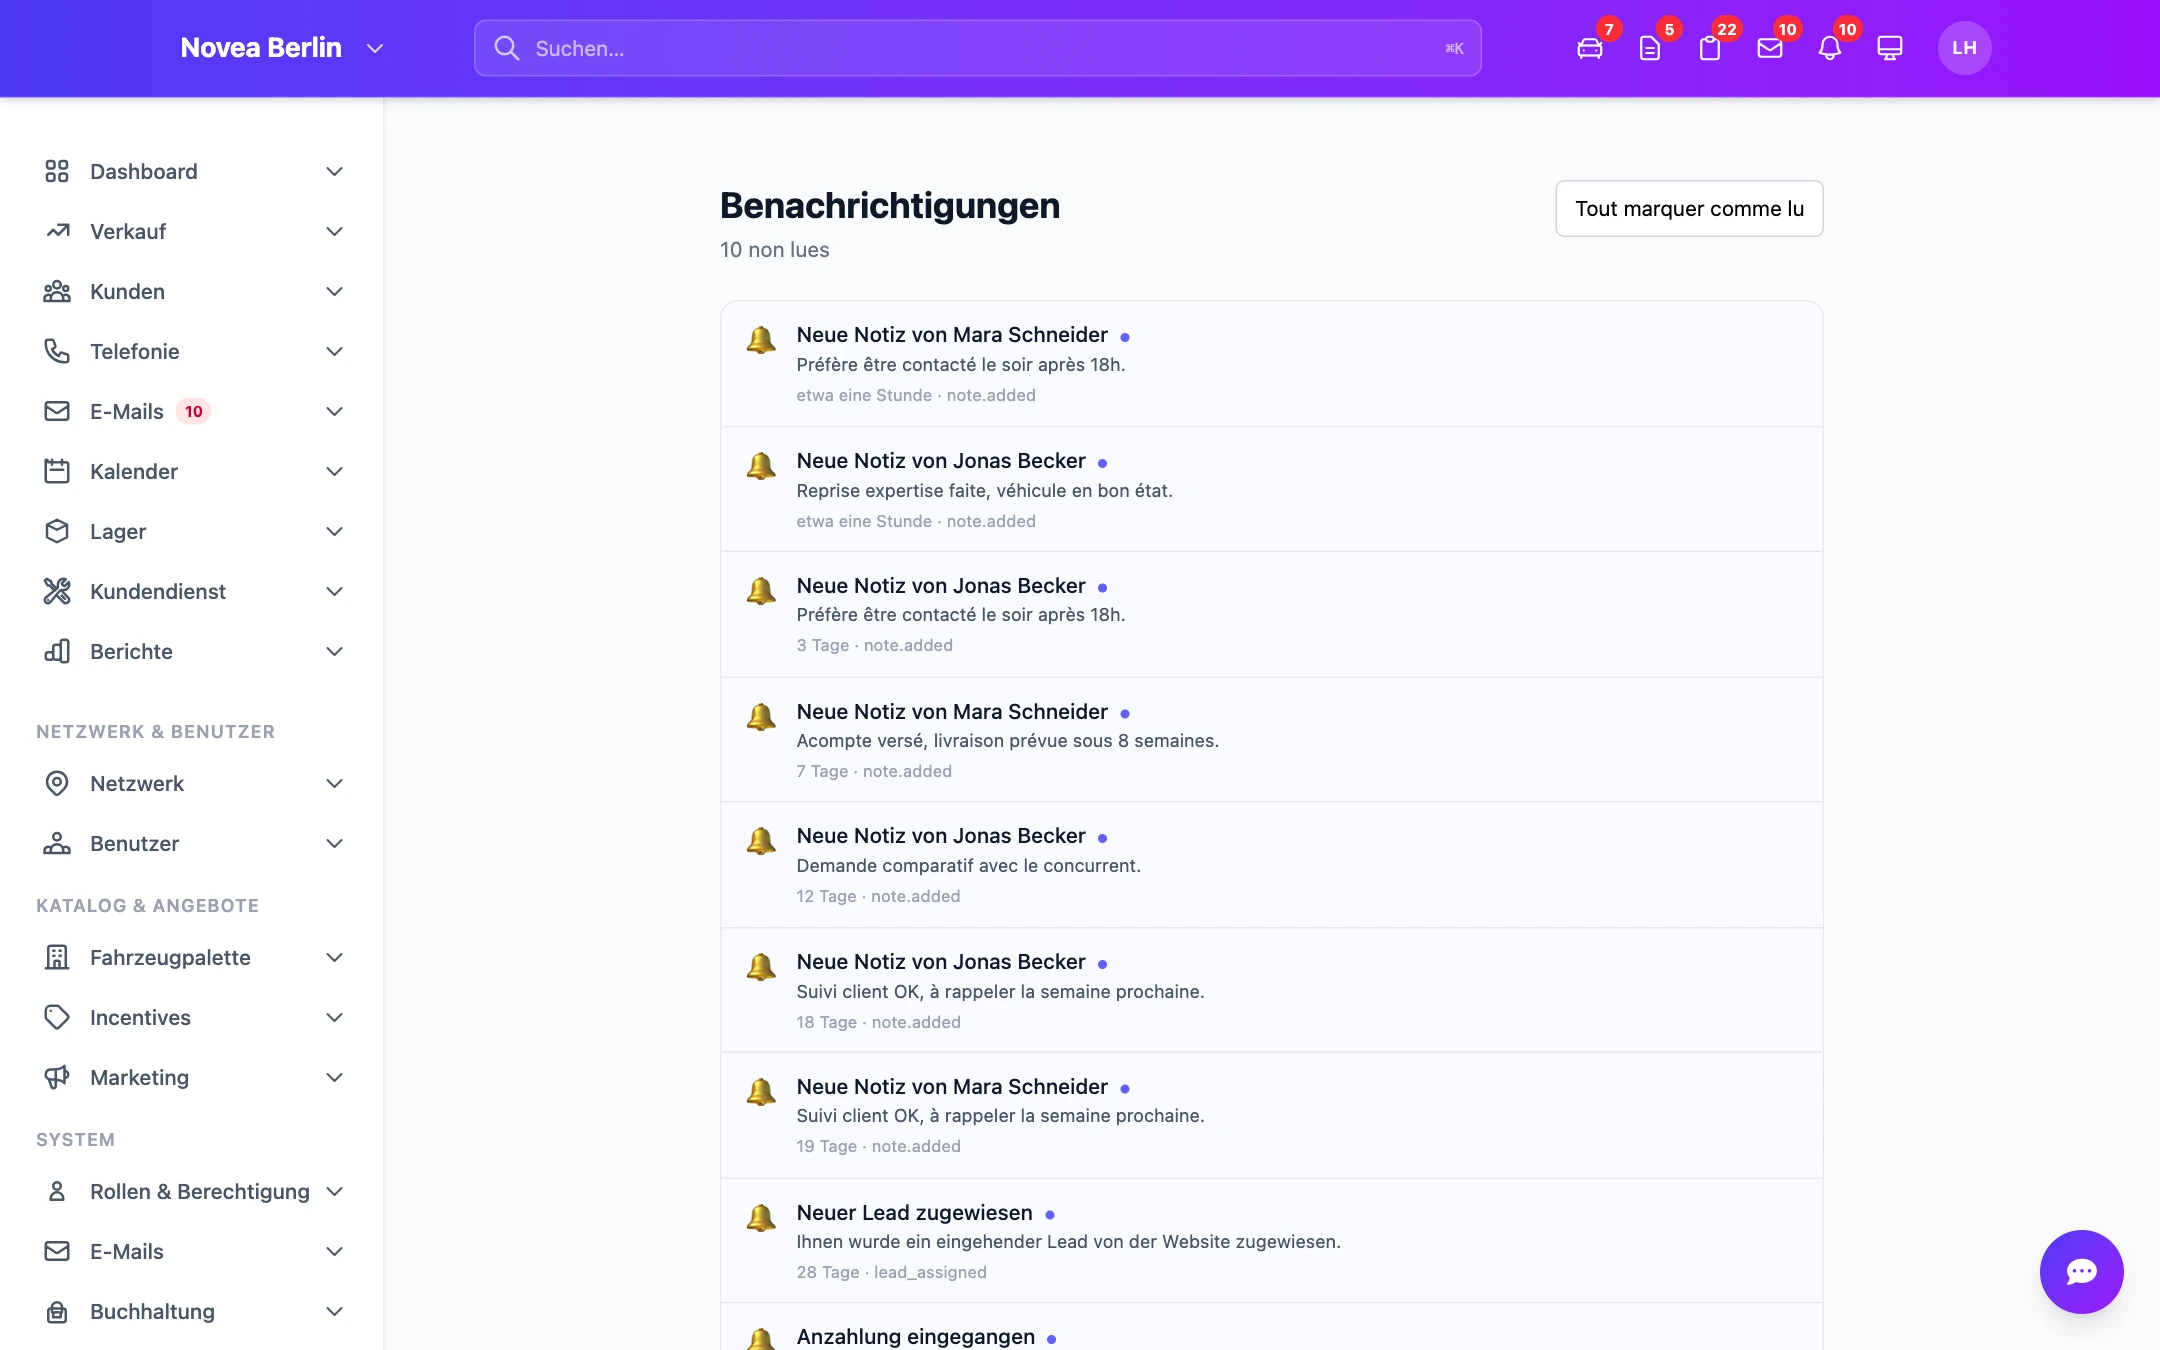Screen dimensions: 2160x1350
Task: Click the Kundendienst tools icon
Action: 57,592
